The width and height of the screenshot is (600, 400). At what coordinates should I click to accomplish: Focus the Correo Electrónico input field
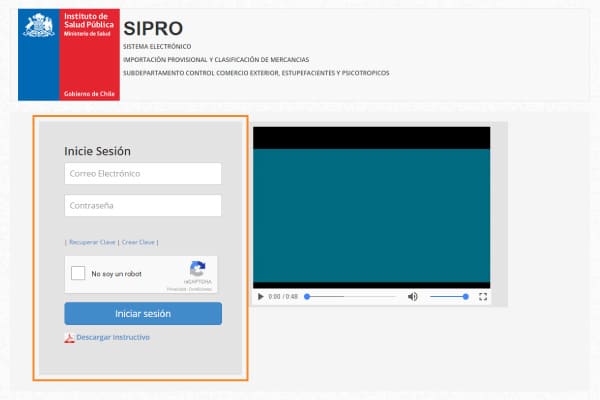pos(142,174)
